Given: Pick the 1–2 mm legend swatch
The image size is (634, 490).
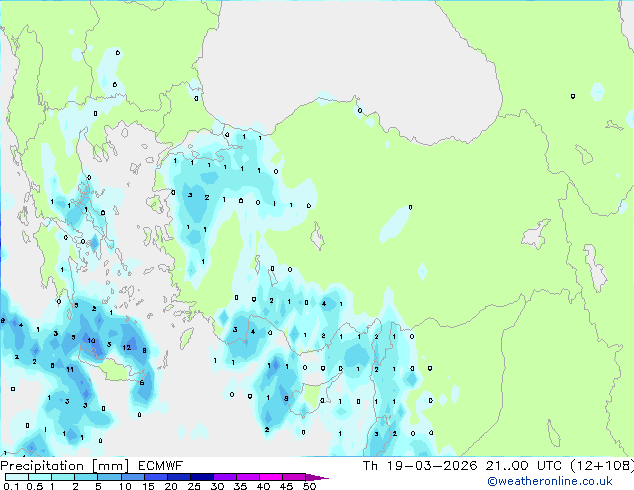Looking at the screenshot, I should tap(63, 477).
